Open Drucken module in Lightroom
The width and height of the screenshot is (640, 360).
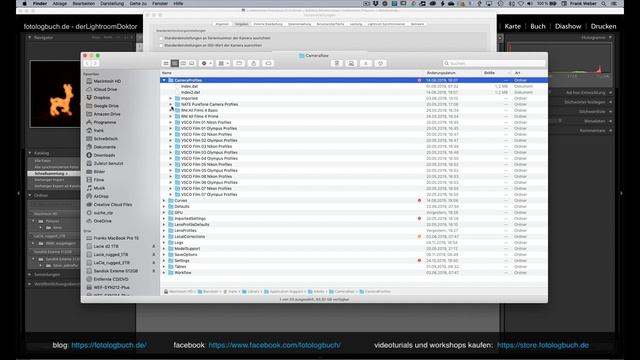(x=603, y=26)
